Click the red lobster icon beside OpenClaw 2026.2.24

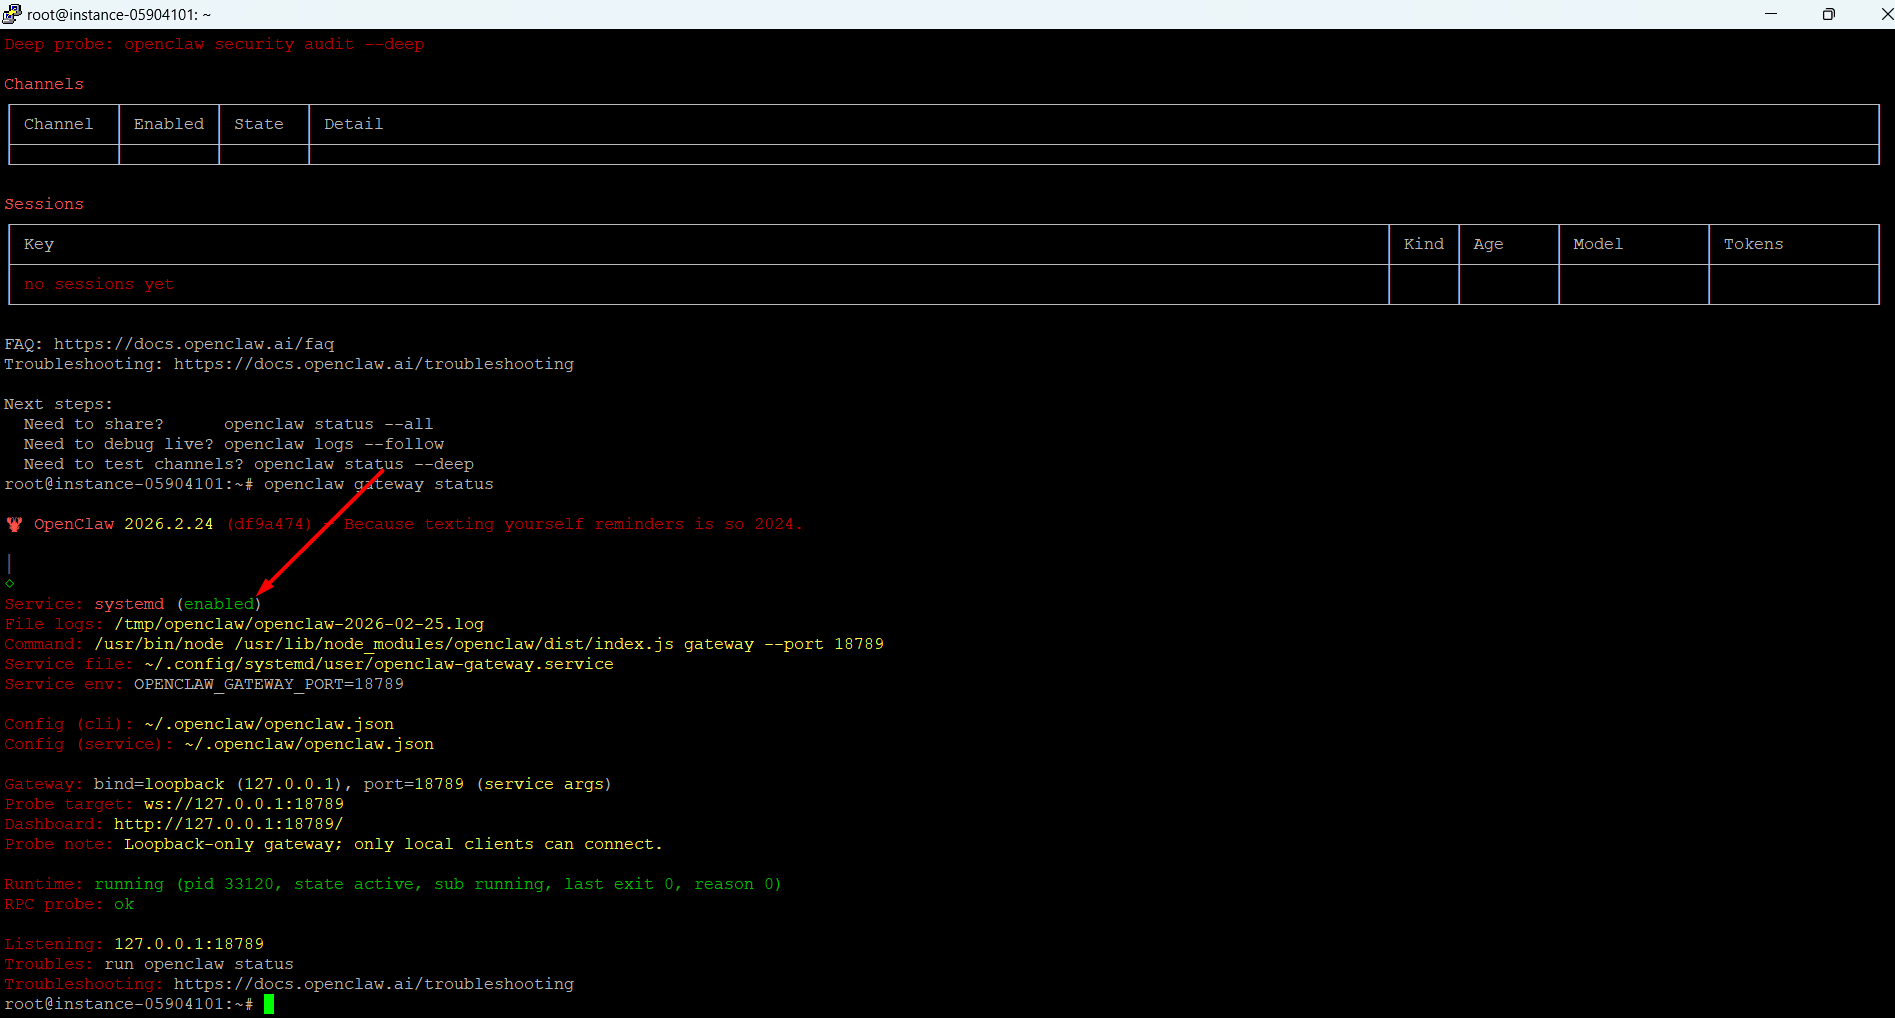pyautogui.click(x=14, y=524)
